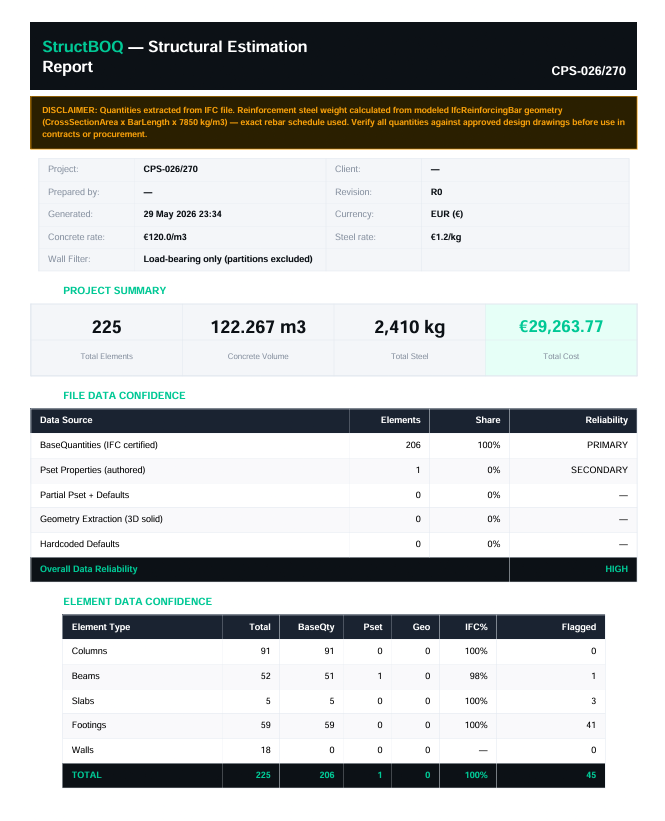Click the generated date 29 May 2026 23:34
The image size is (665, 821).
(182, 214)
